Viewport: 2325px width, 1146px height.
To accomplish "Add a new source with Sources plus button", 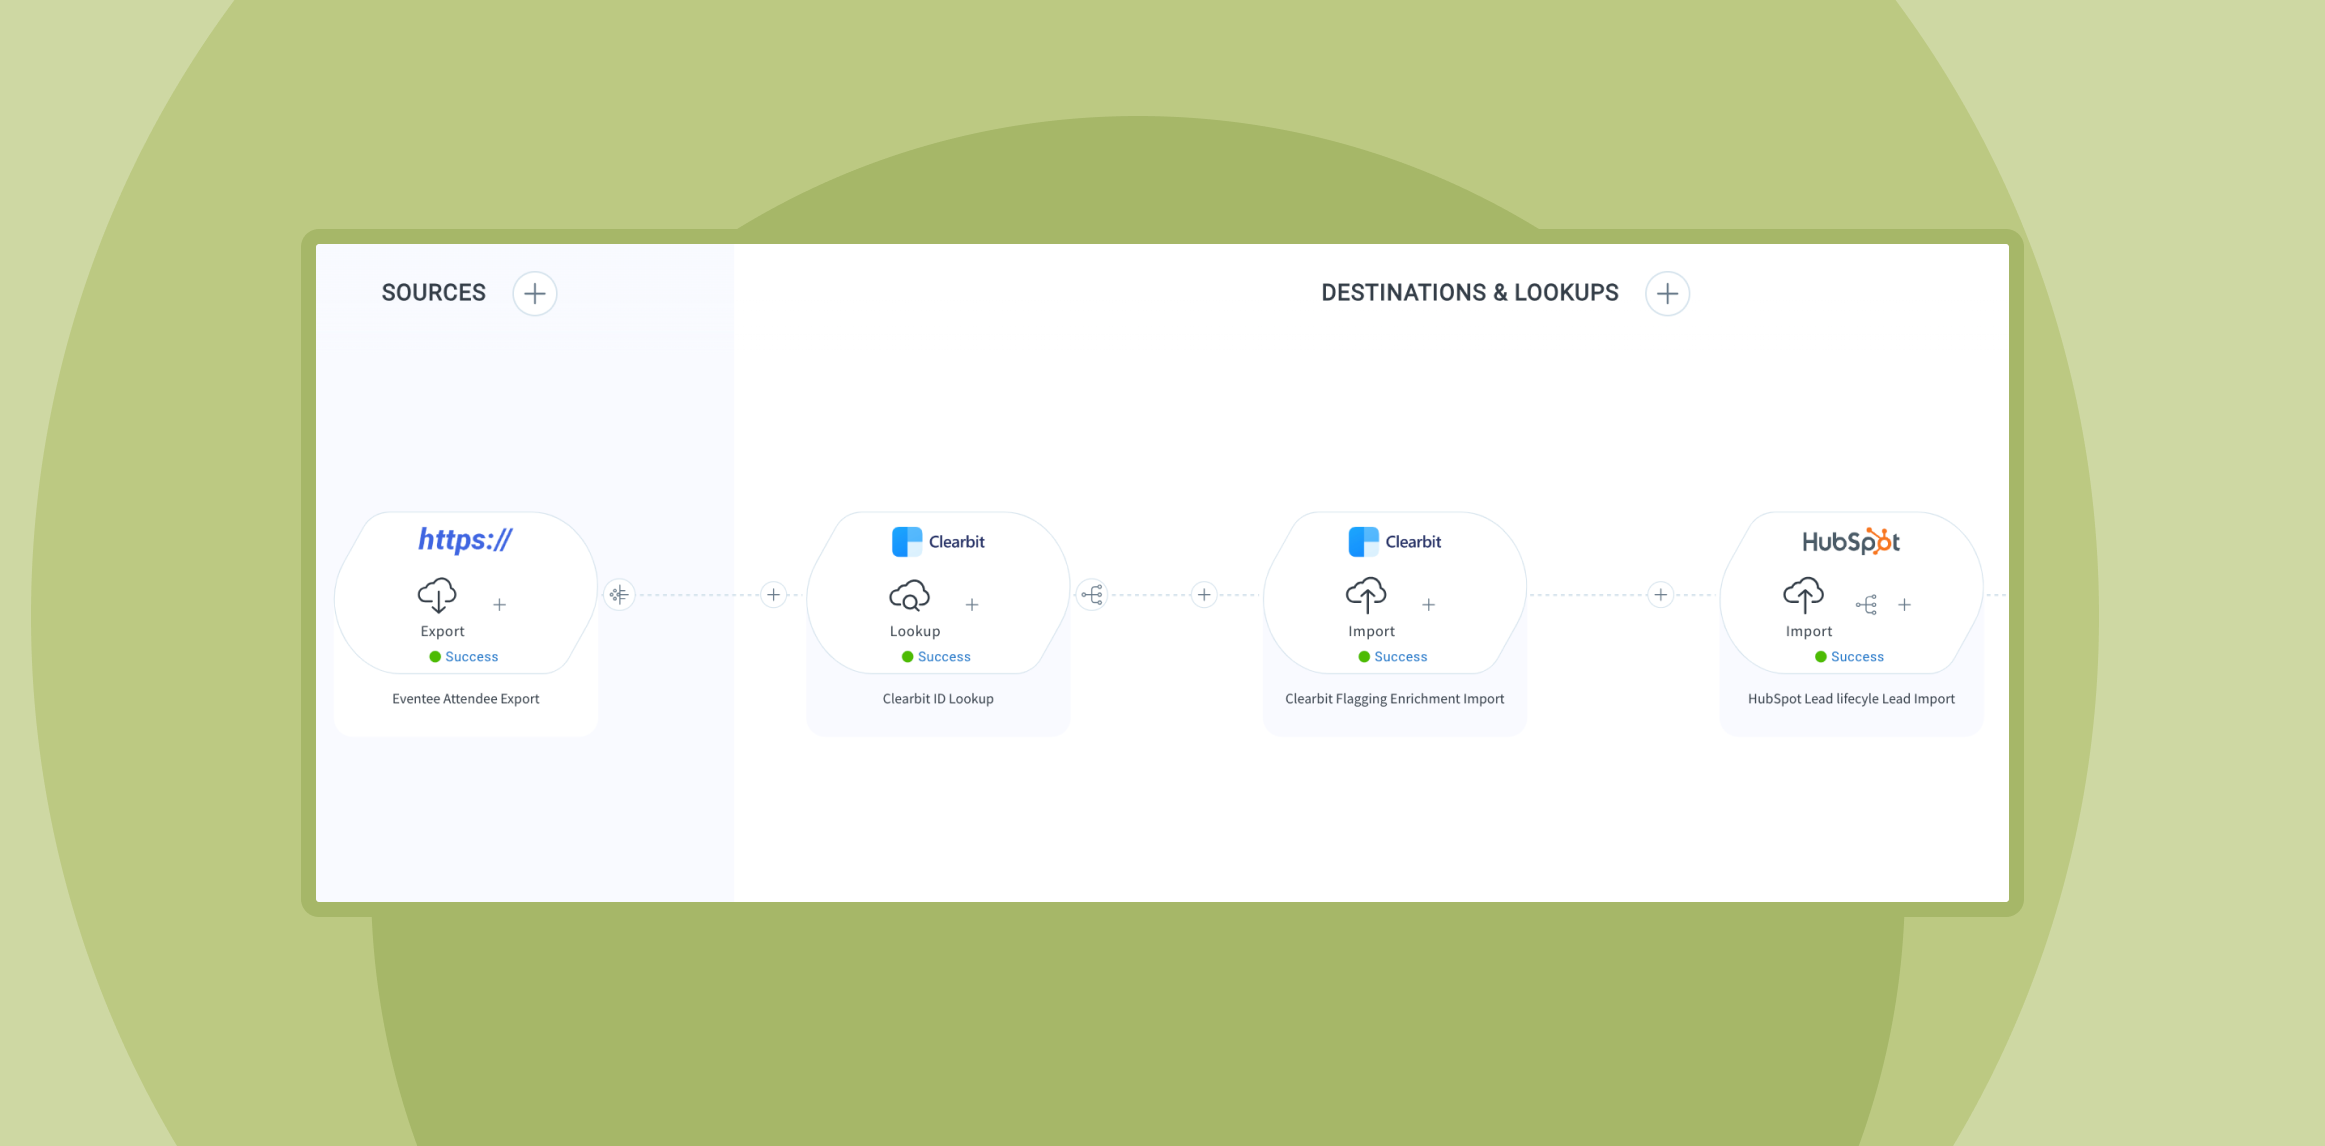I will pos(535,294).
